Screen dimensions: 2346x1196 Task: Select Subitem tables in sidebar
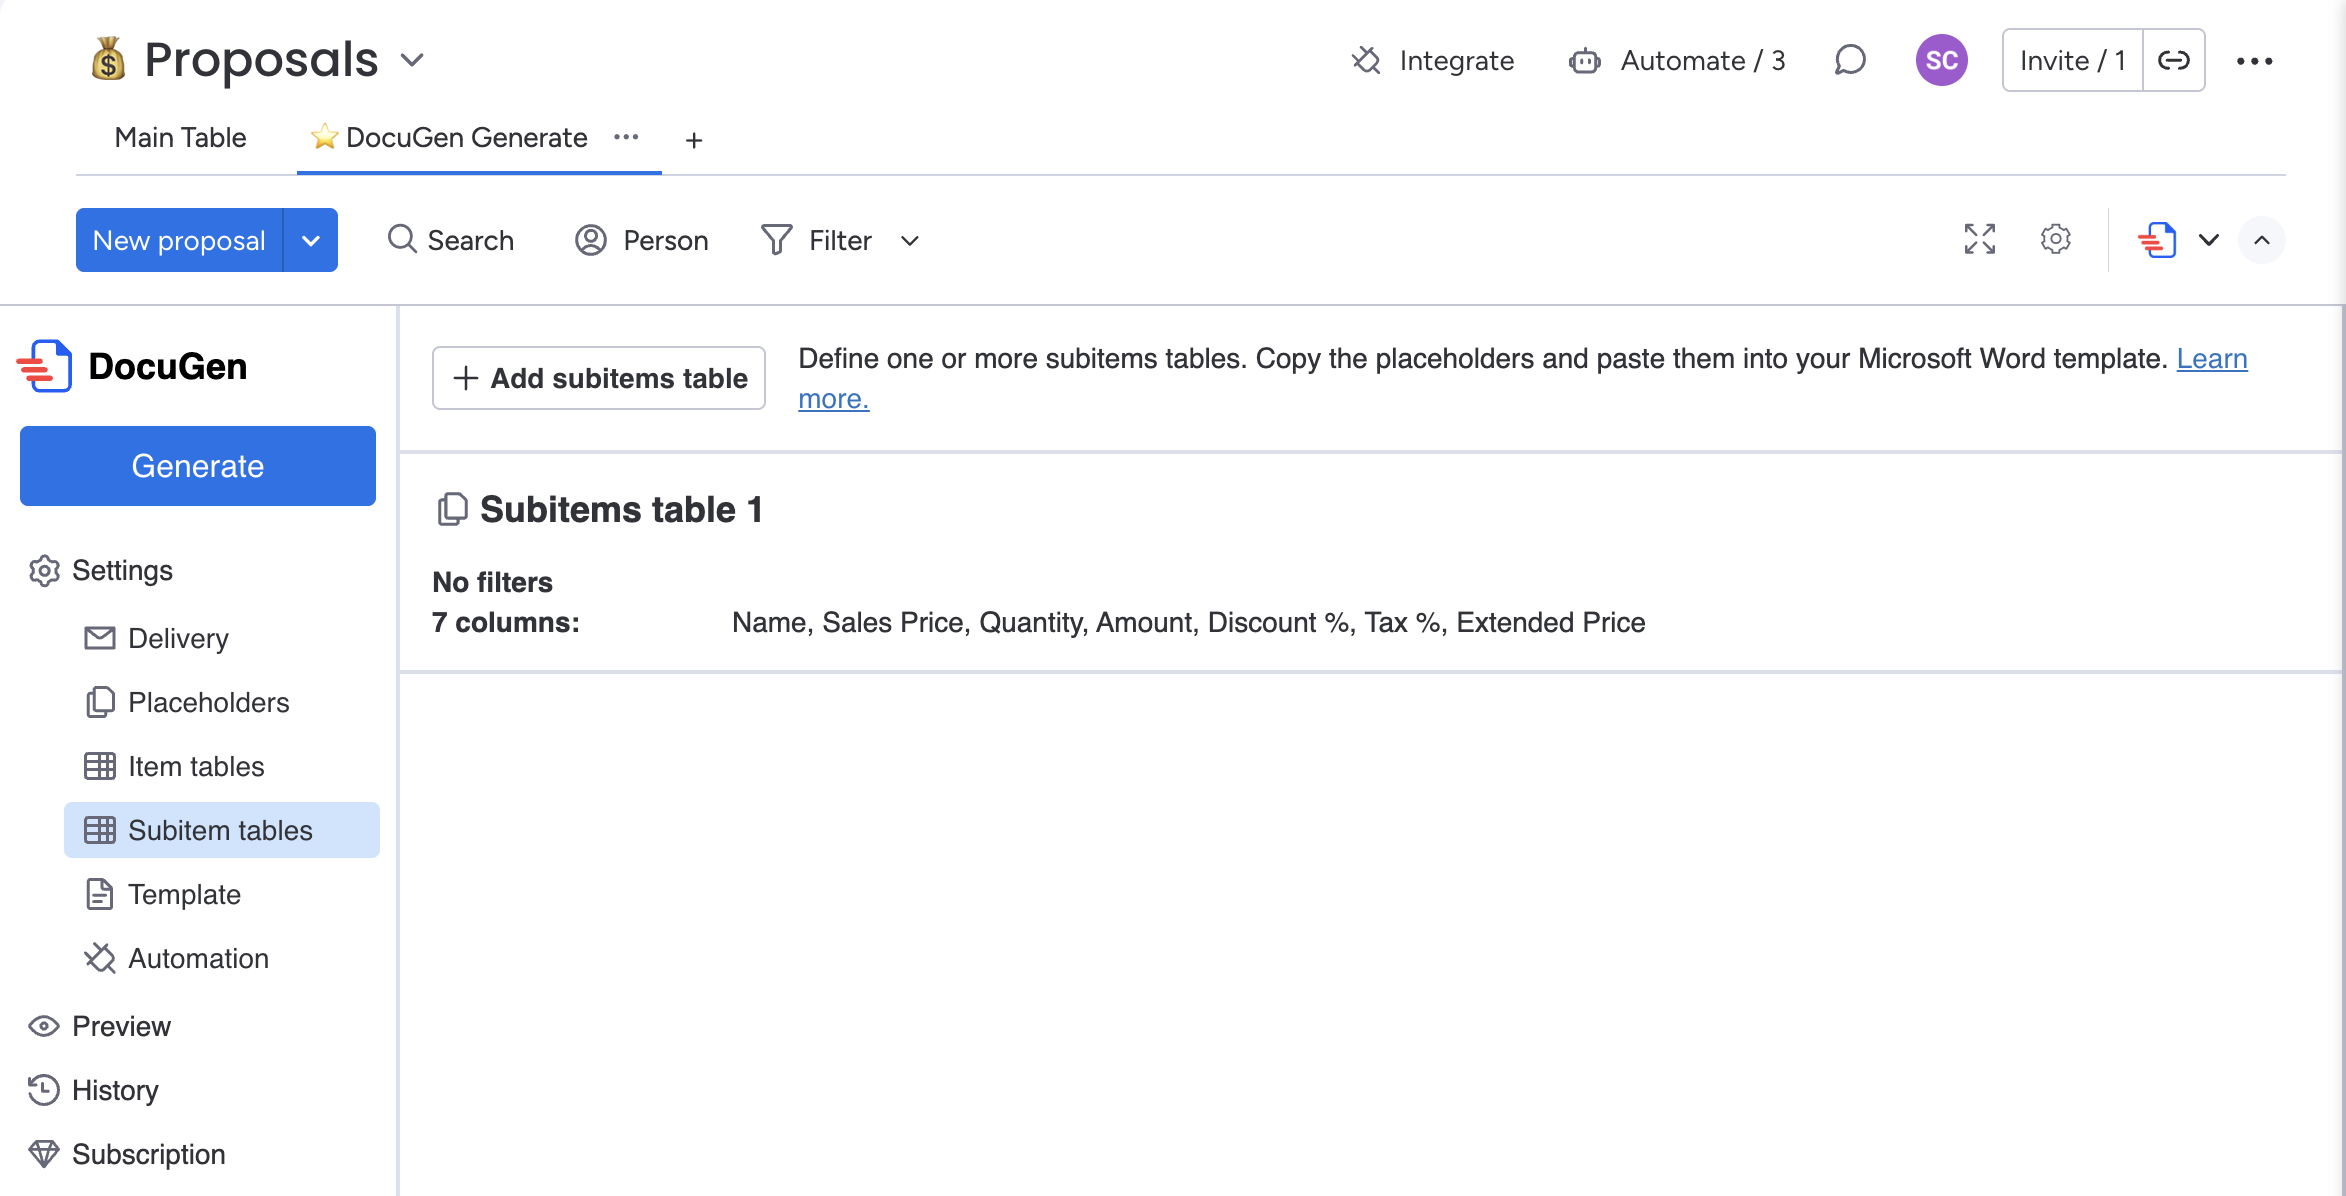pyautogui.click(x=222, y=830)
